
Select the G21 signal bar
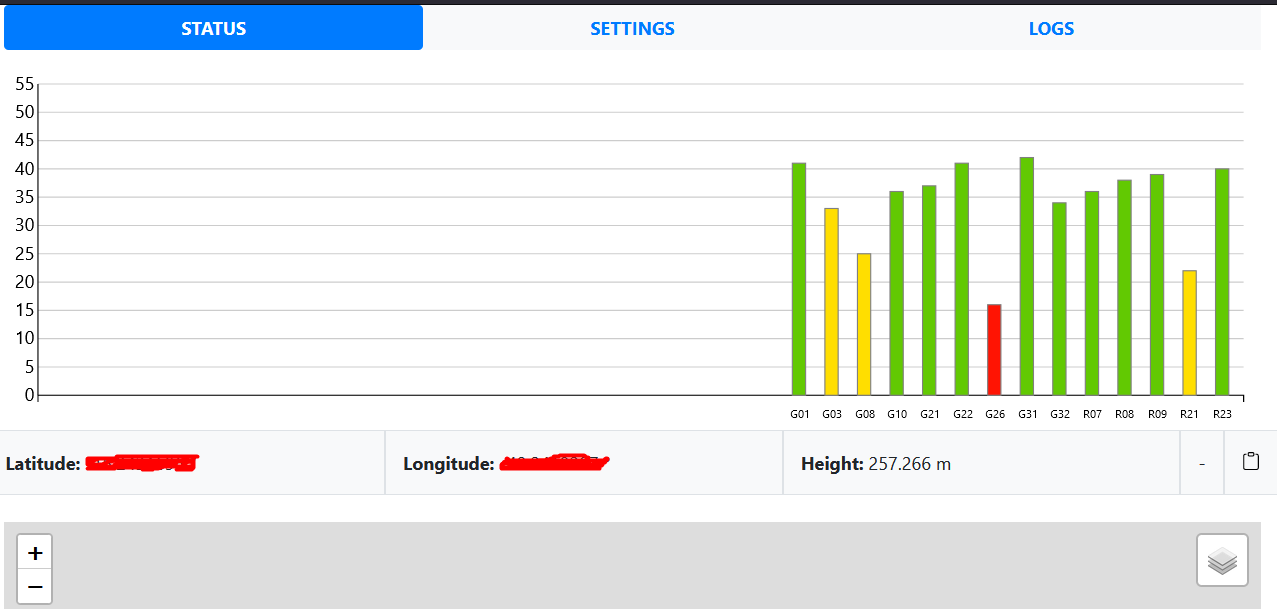point(929,290)
